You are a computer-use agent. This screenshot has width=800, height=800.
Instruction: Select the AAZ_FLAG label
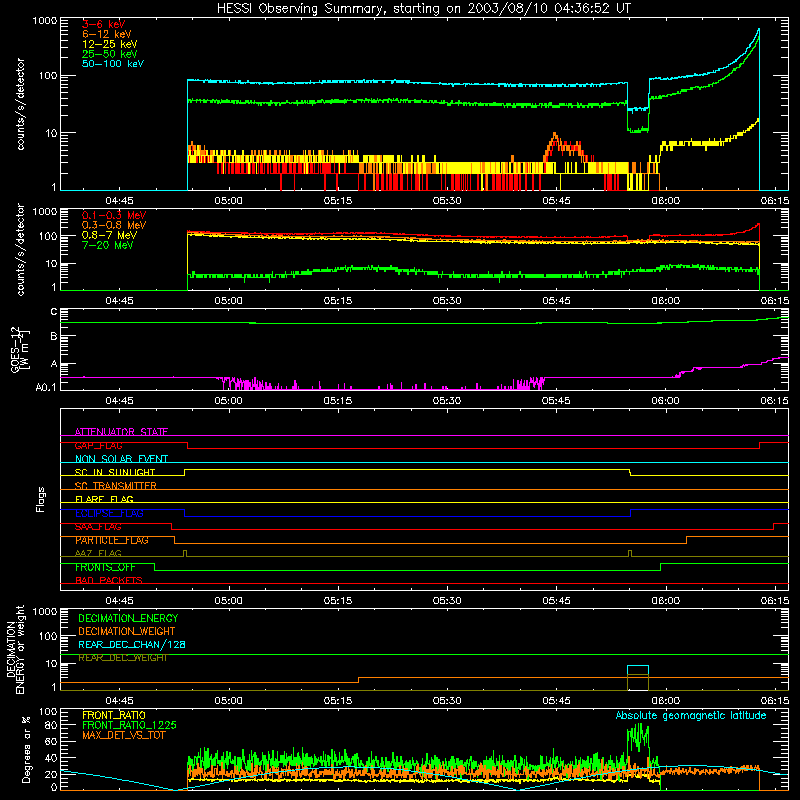(98, 553)
